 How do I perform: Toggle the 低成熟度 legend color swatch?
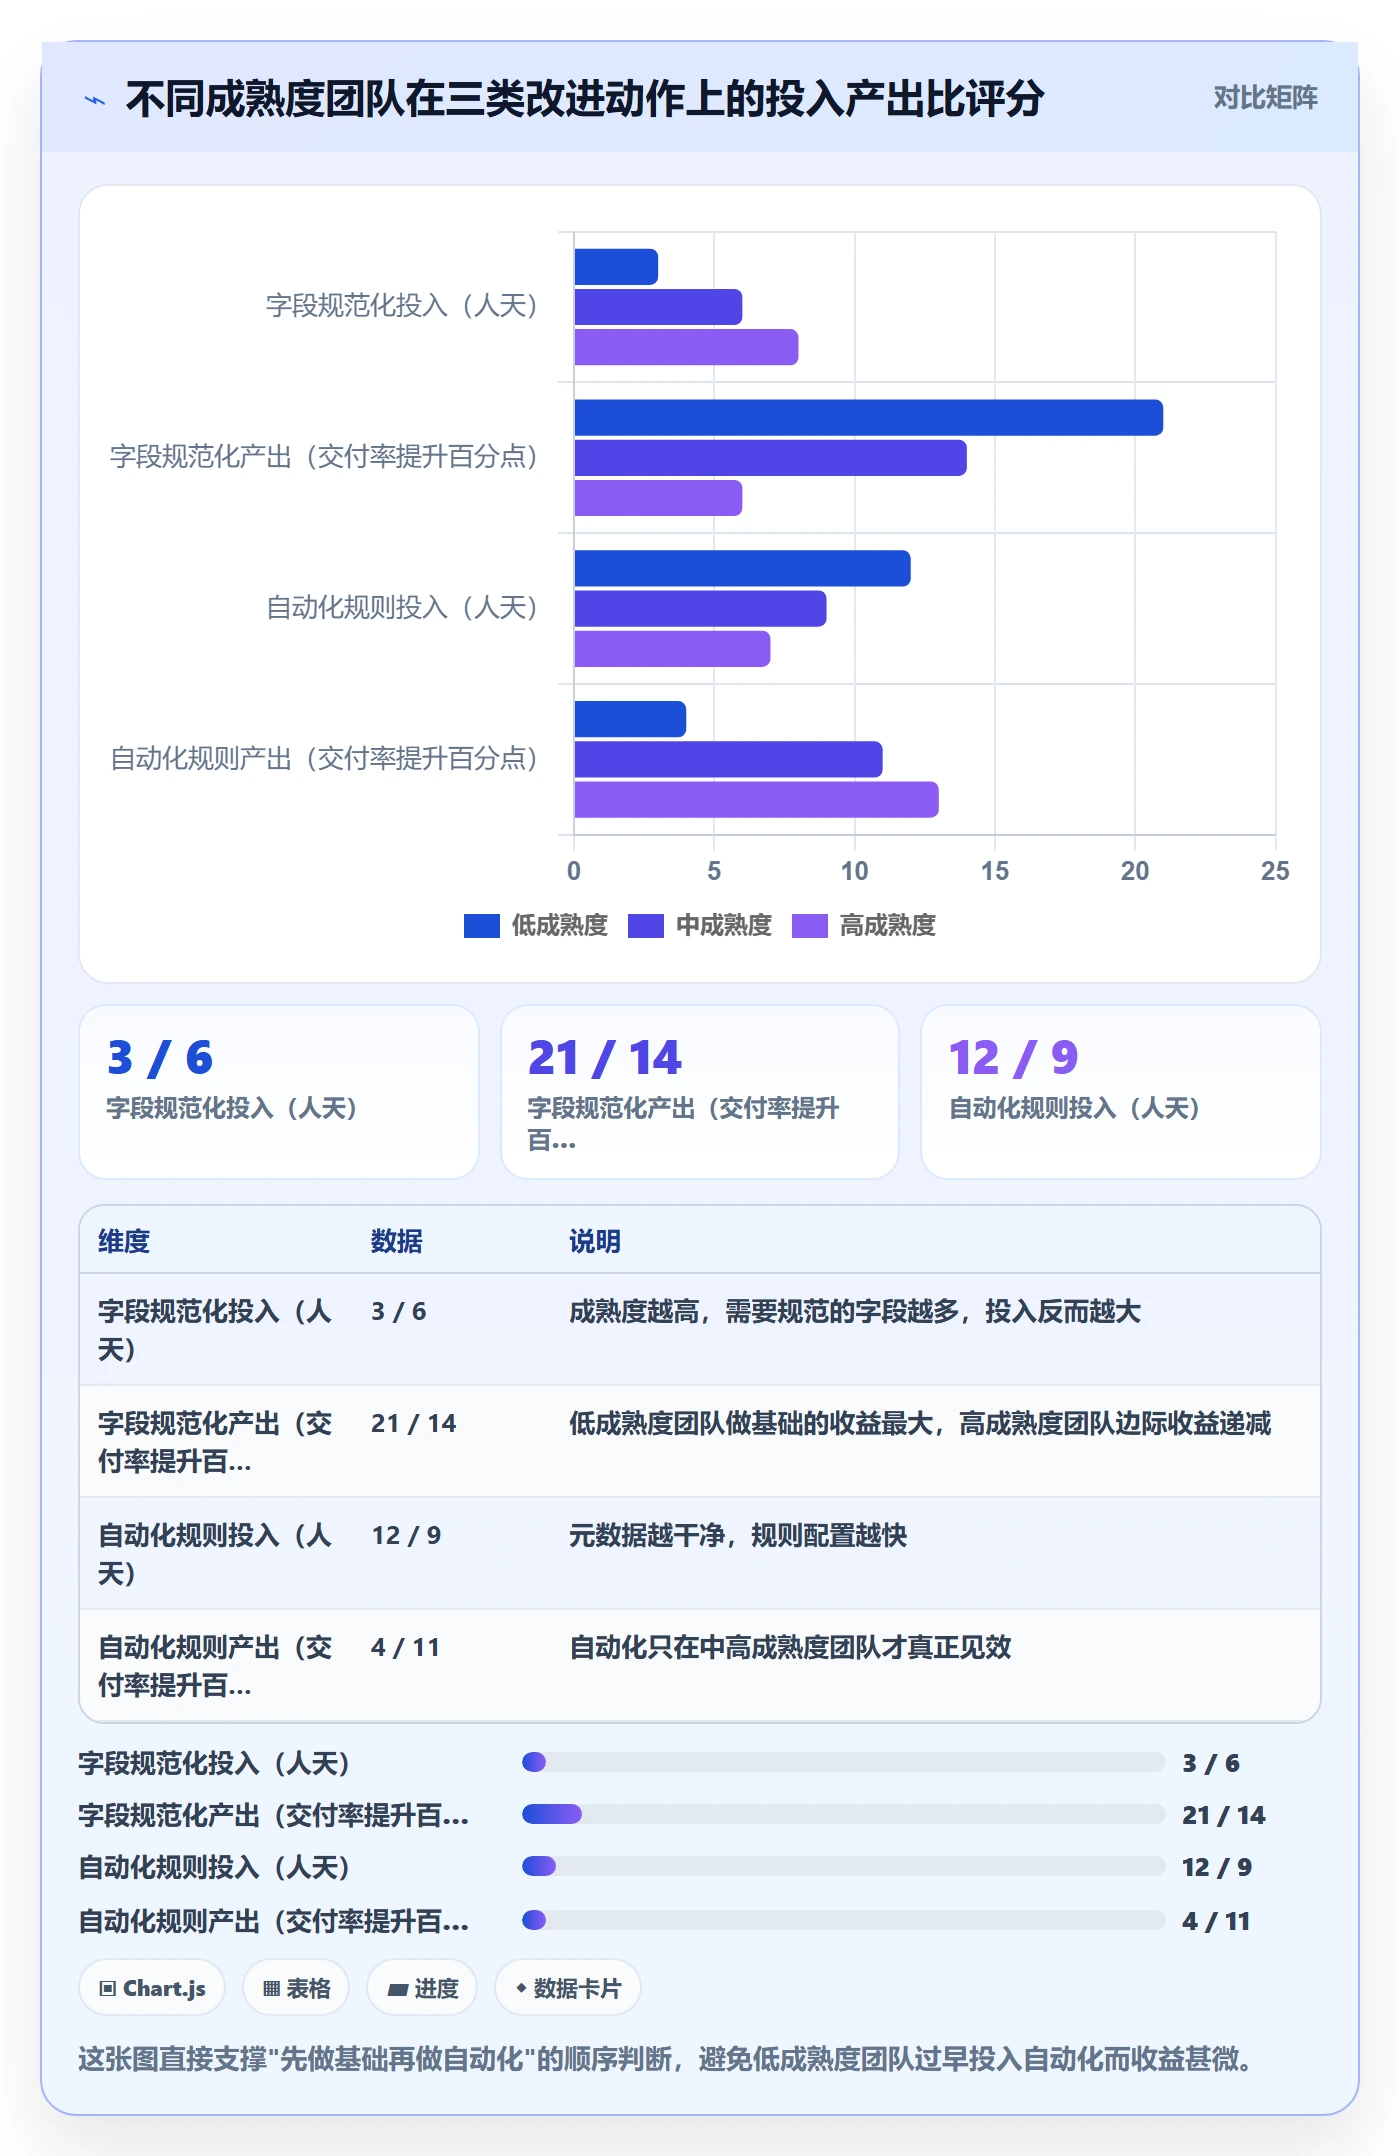pyautogui.click(x=481, y=926)
